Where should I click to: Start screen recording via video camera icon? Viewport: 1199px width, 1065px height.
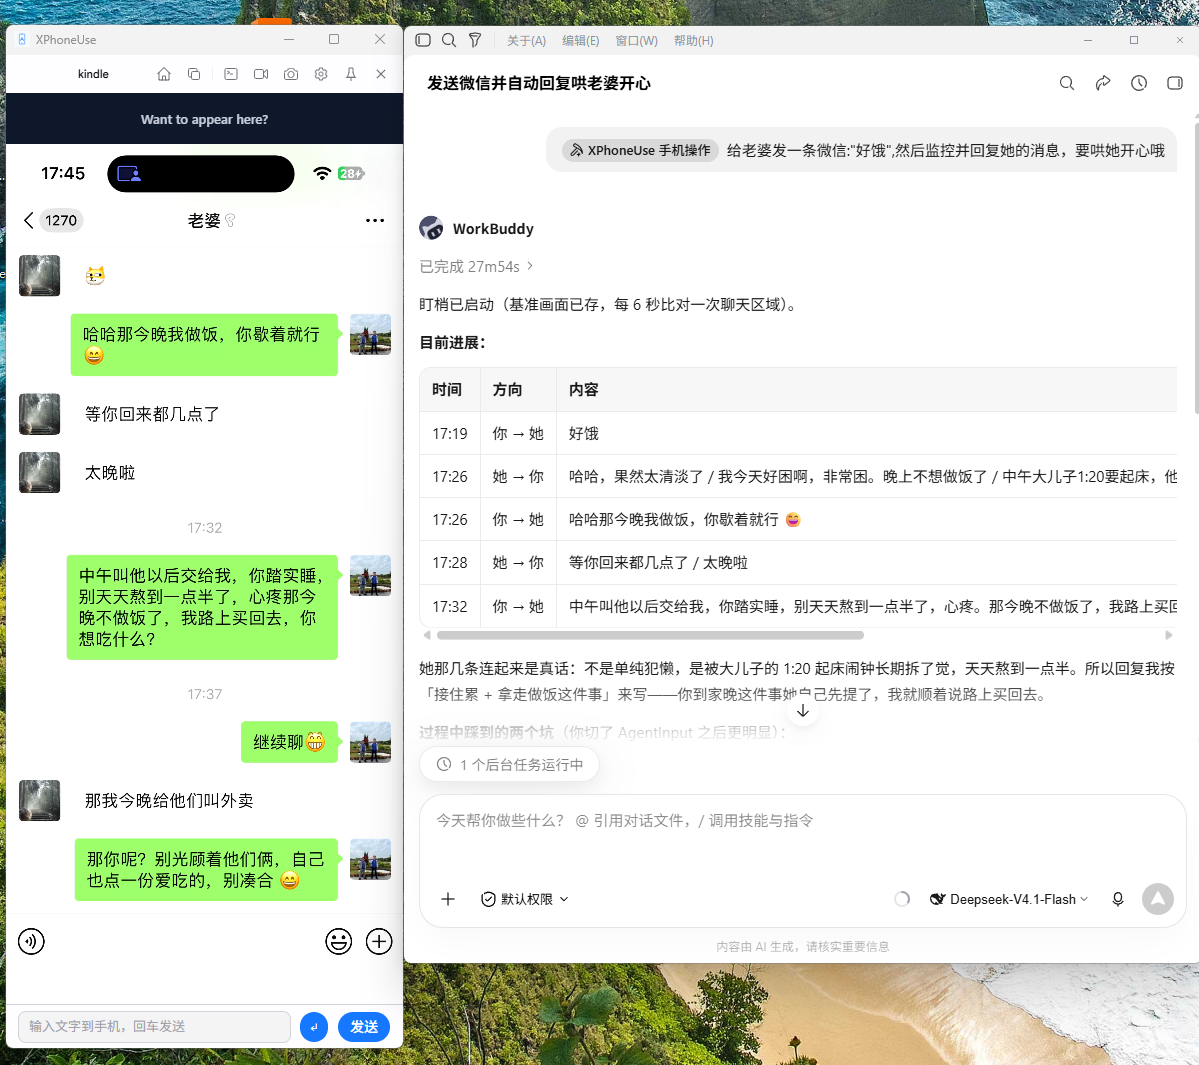261,74
